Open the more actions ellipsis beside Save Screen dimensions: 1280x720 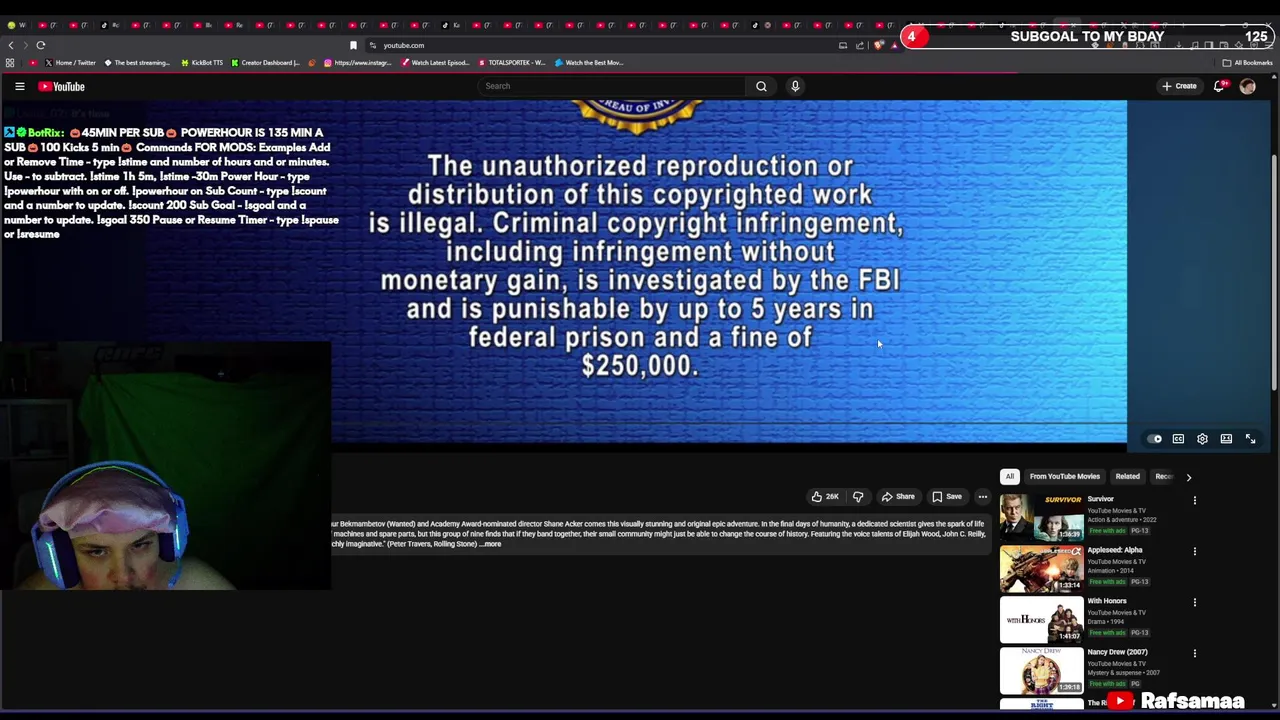pos(982,497)
